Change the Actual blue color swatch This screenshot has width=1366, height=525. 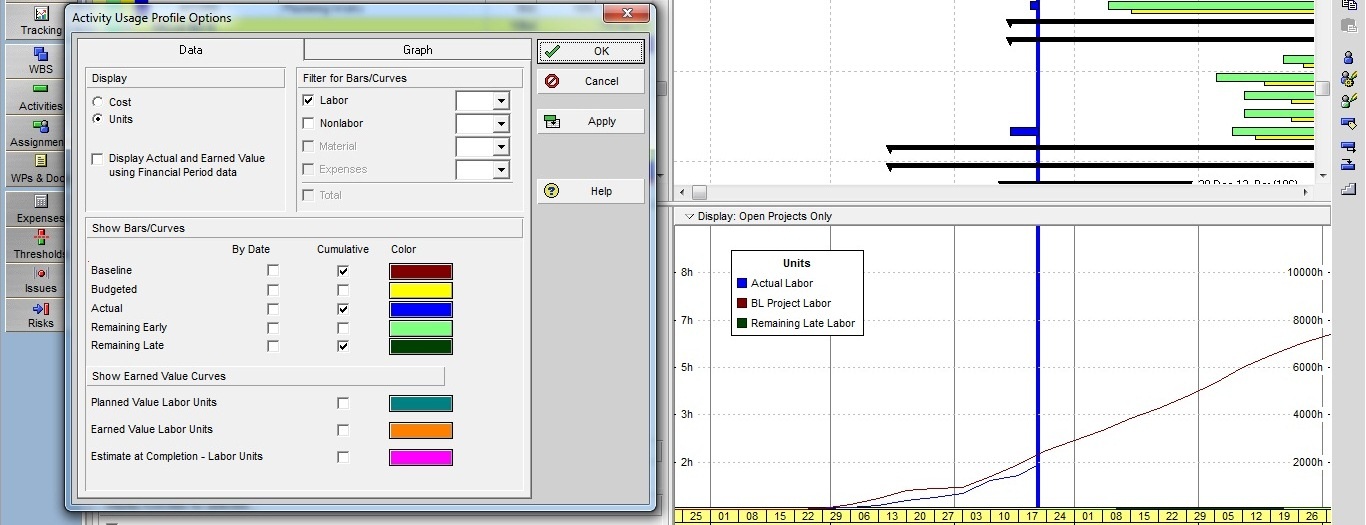tap(420, 309)
